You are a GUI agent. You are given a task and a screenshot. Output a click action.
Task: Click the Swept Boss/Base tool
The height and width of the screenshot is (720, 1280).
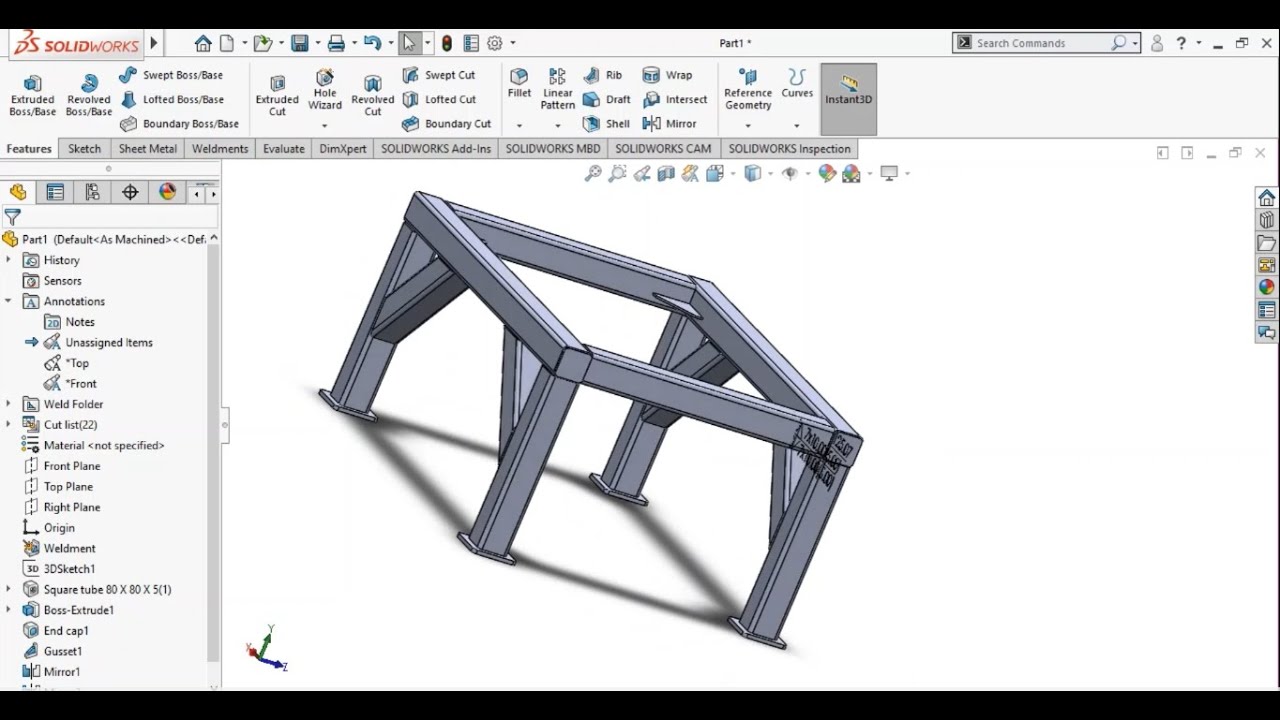[170, 75]
